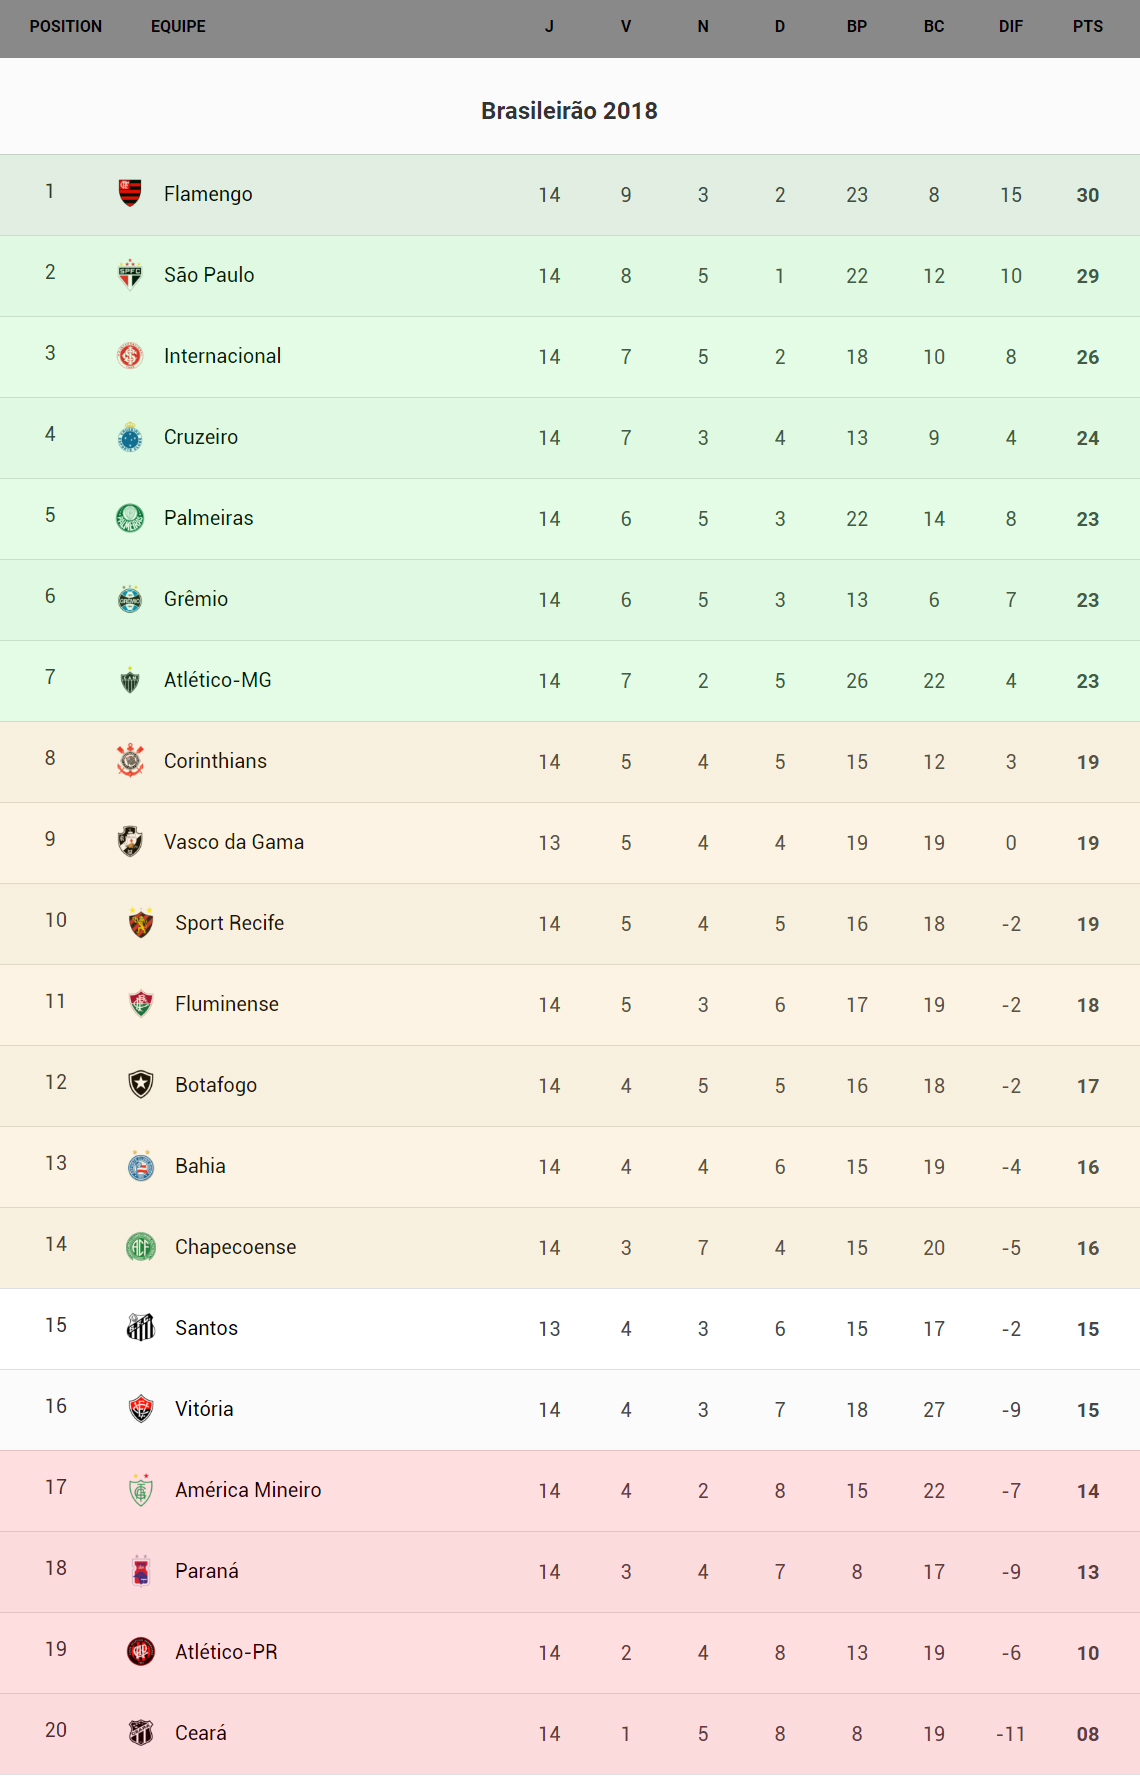Click Ceará's points value 08

point(1087,1734)
